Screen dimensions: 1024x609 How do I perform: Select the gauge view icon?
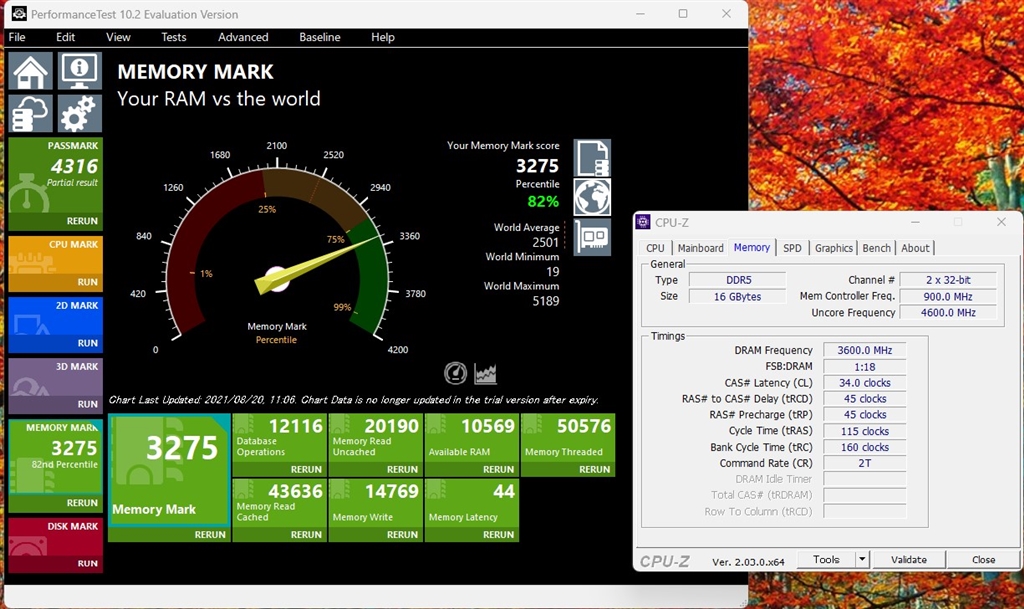click(455, 373)
